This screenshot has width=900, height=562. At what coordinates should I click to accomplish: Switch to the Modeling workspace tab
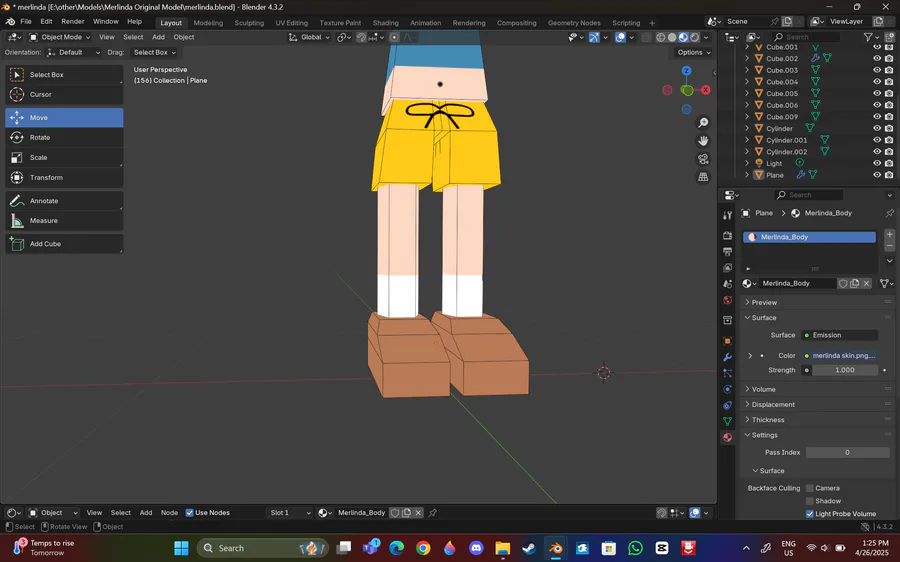click(208, 23)
